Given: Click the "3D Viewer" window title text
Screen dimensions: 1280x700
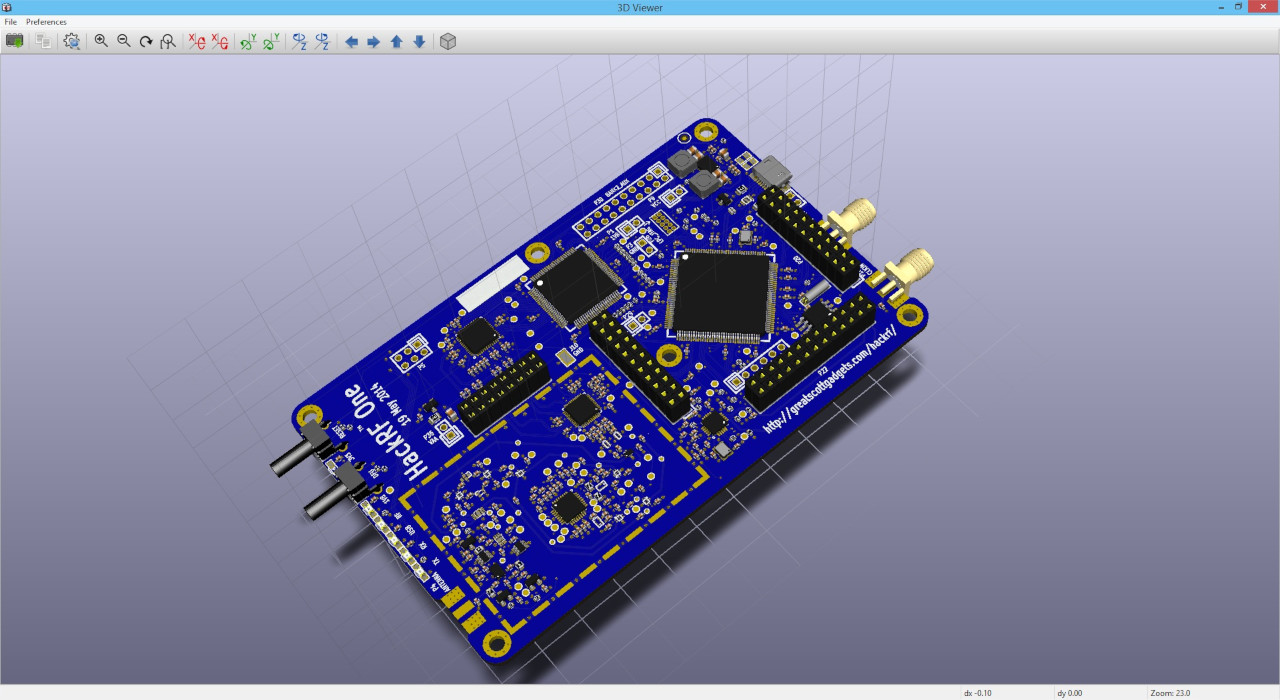Looking at the screenshot, I should click(640, 7).
